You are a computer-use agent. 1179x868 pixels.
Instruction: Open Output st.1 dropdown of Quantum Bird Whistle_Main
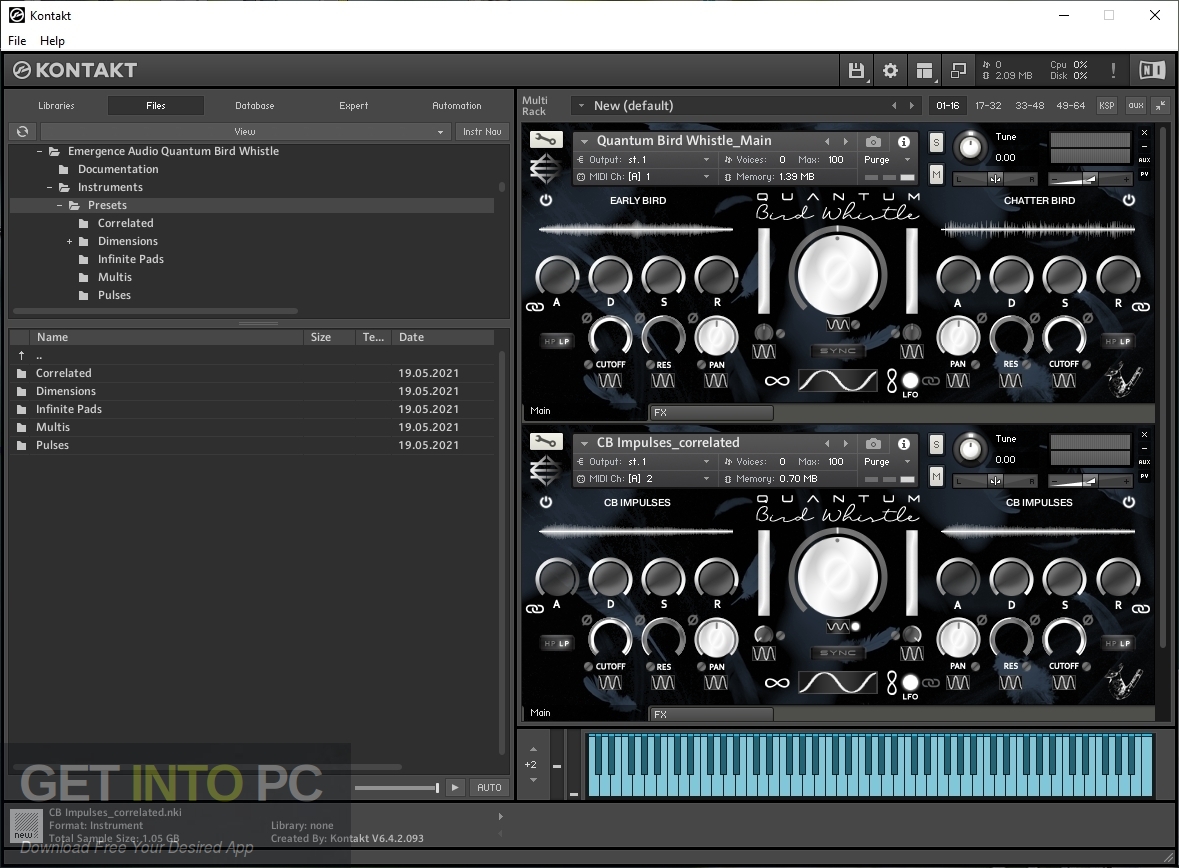pos(643,159)
